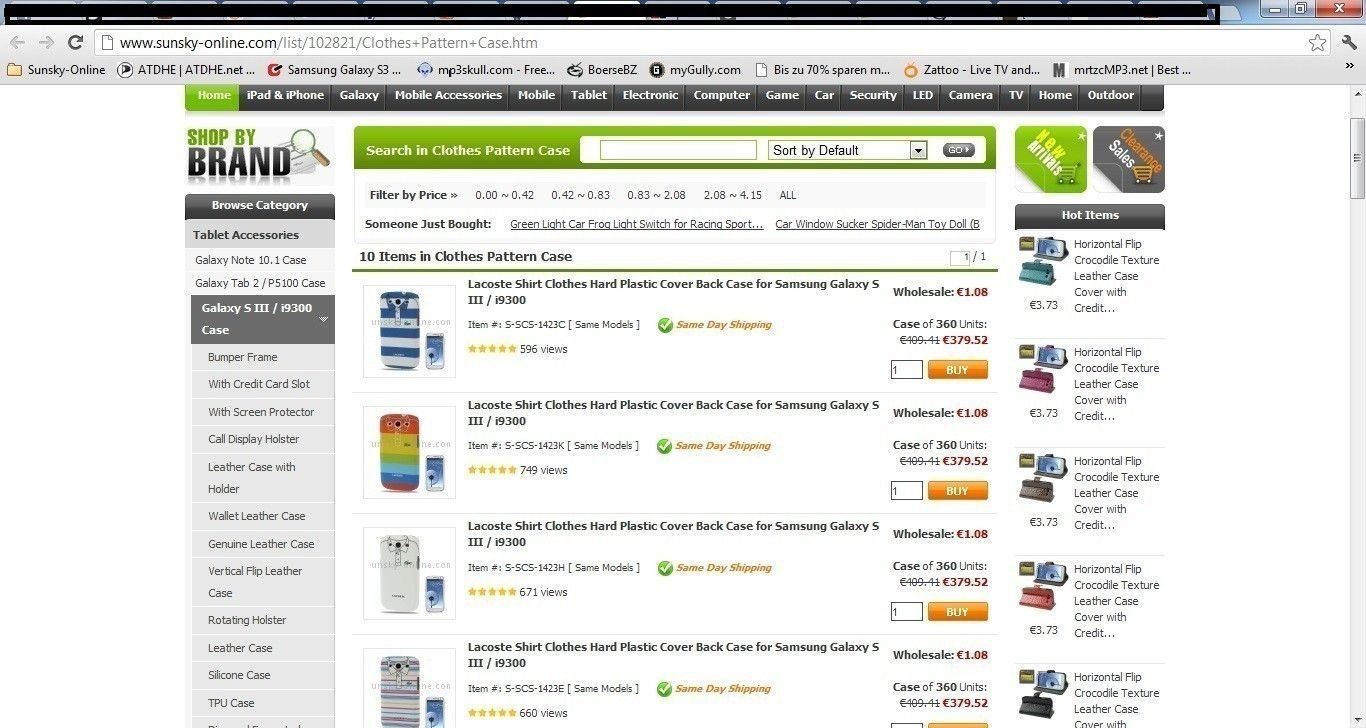Click page number box in pagination
The width and height of the screenshot is (1366, 728).
(960, 257)
